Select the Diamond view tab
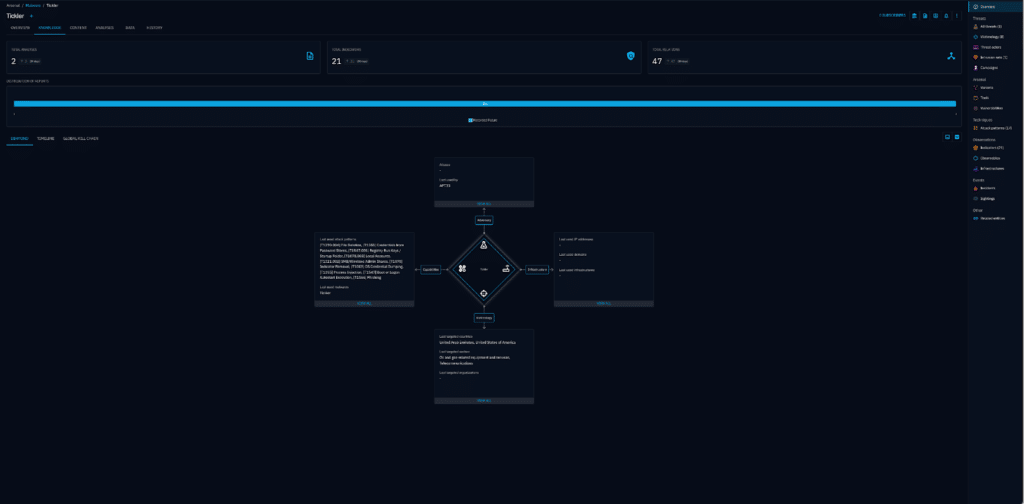 point(20,139)
